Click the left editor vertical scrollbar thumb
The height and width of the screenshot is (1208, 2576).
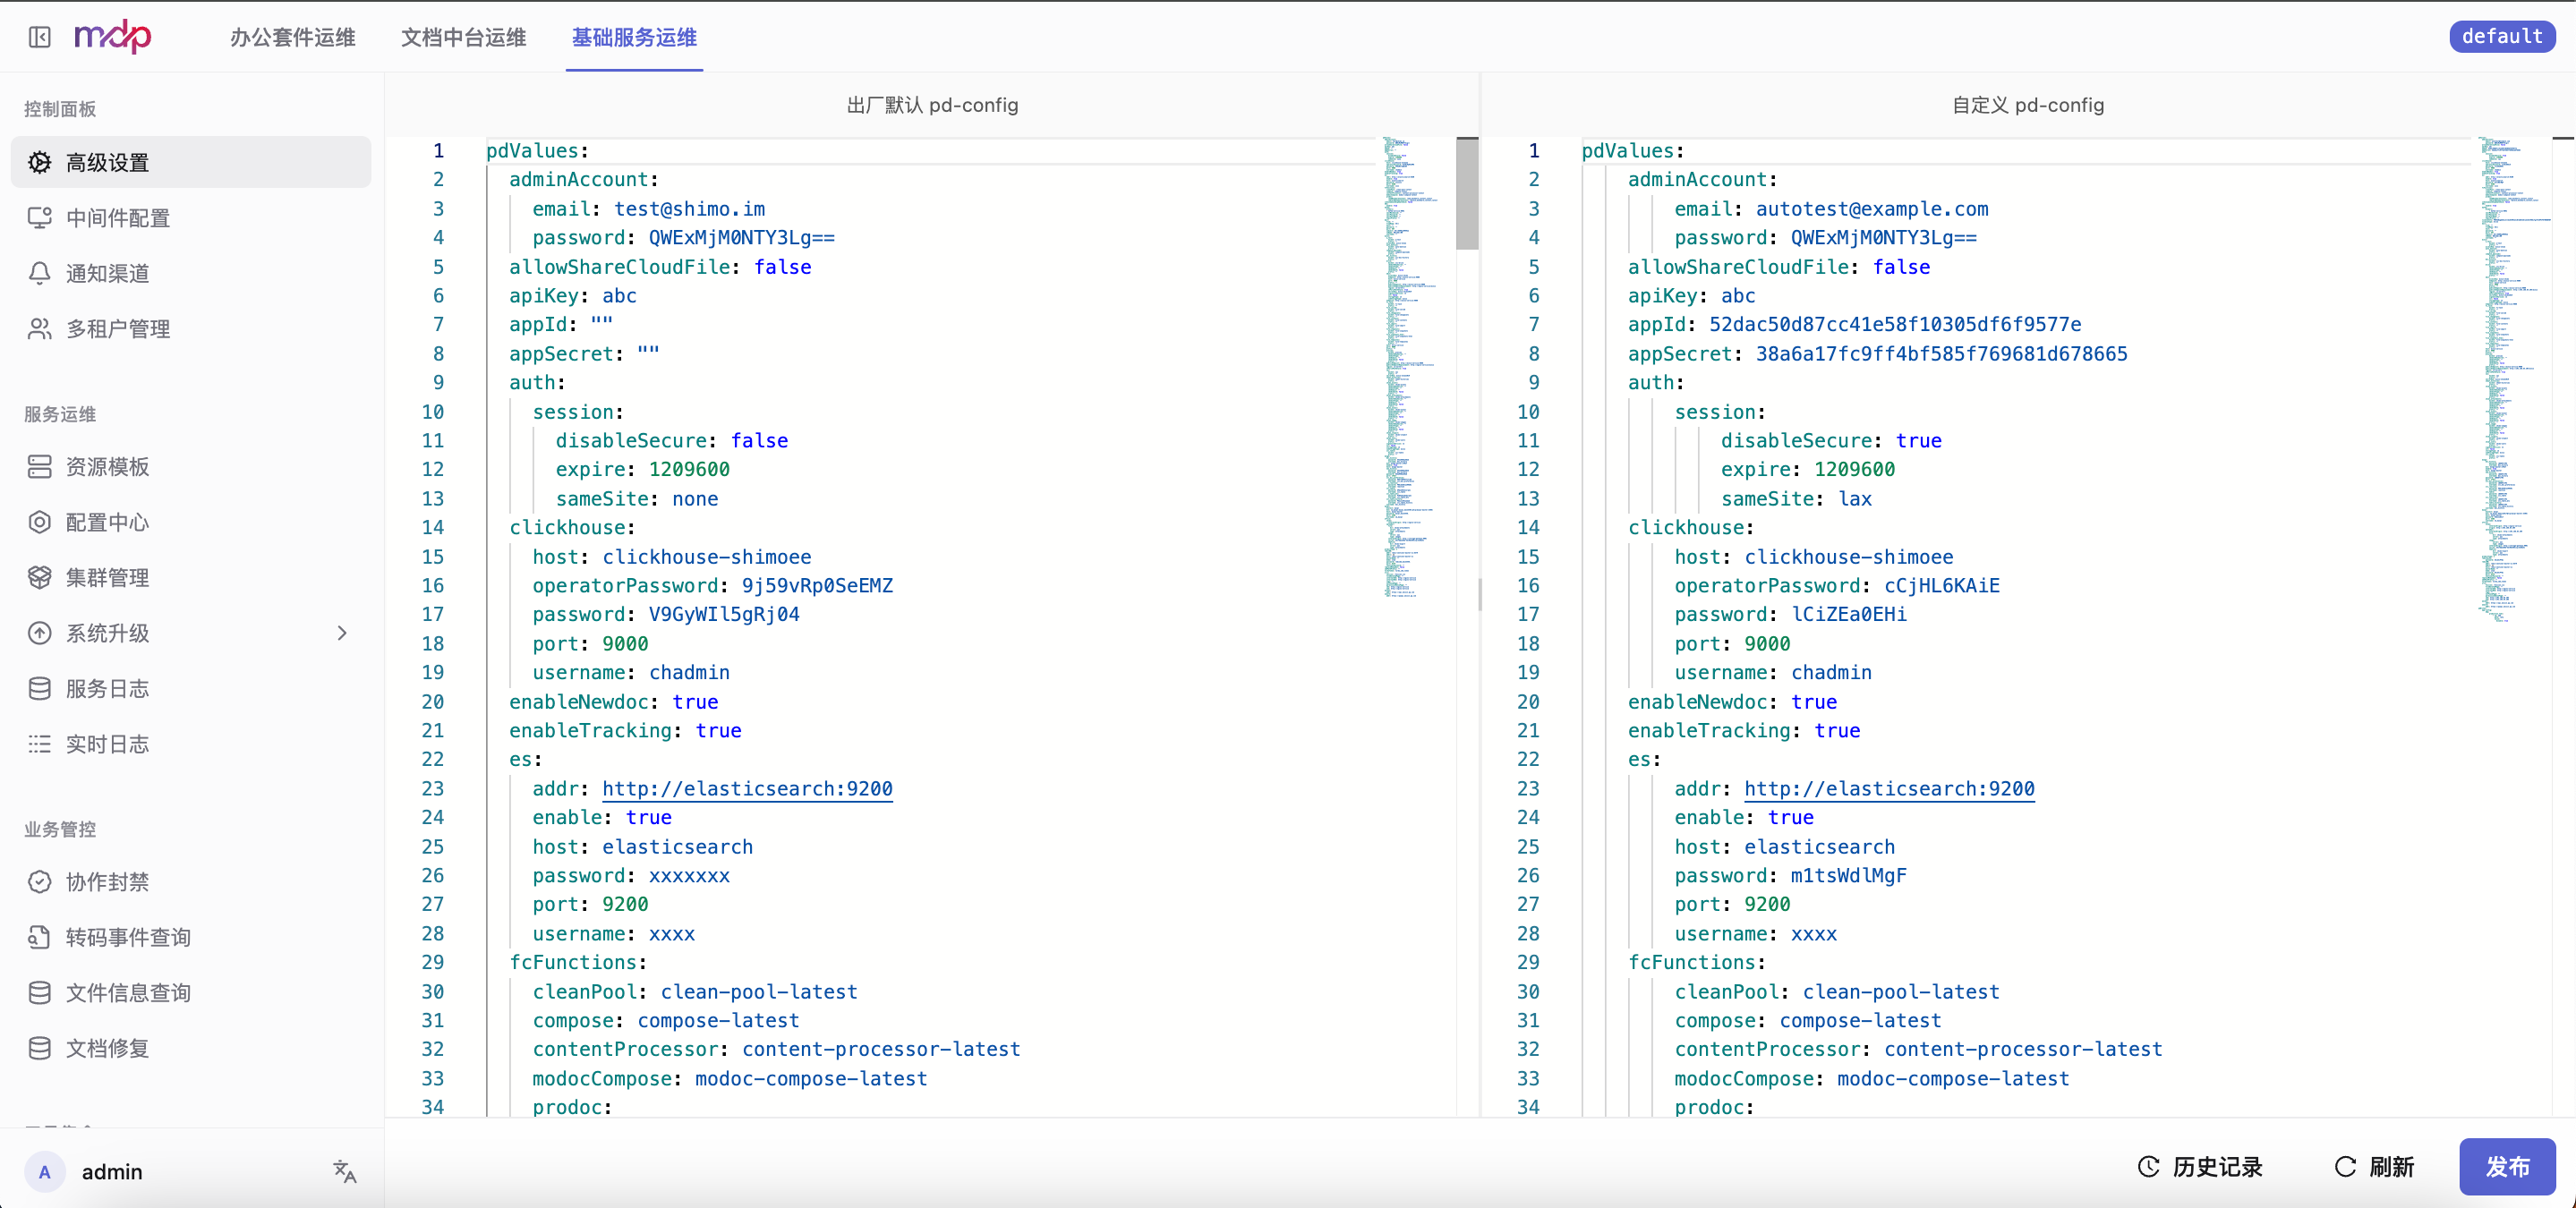(x=1467, y=194)
